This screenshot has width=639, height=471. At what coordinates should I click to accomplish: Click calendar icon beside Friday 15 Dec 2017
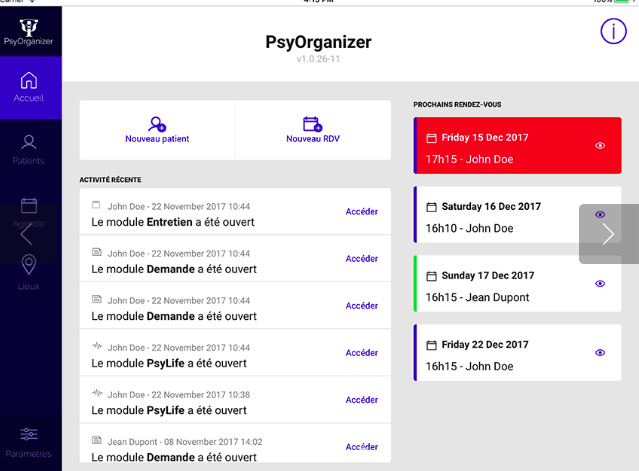pos(431,138)
